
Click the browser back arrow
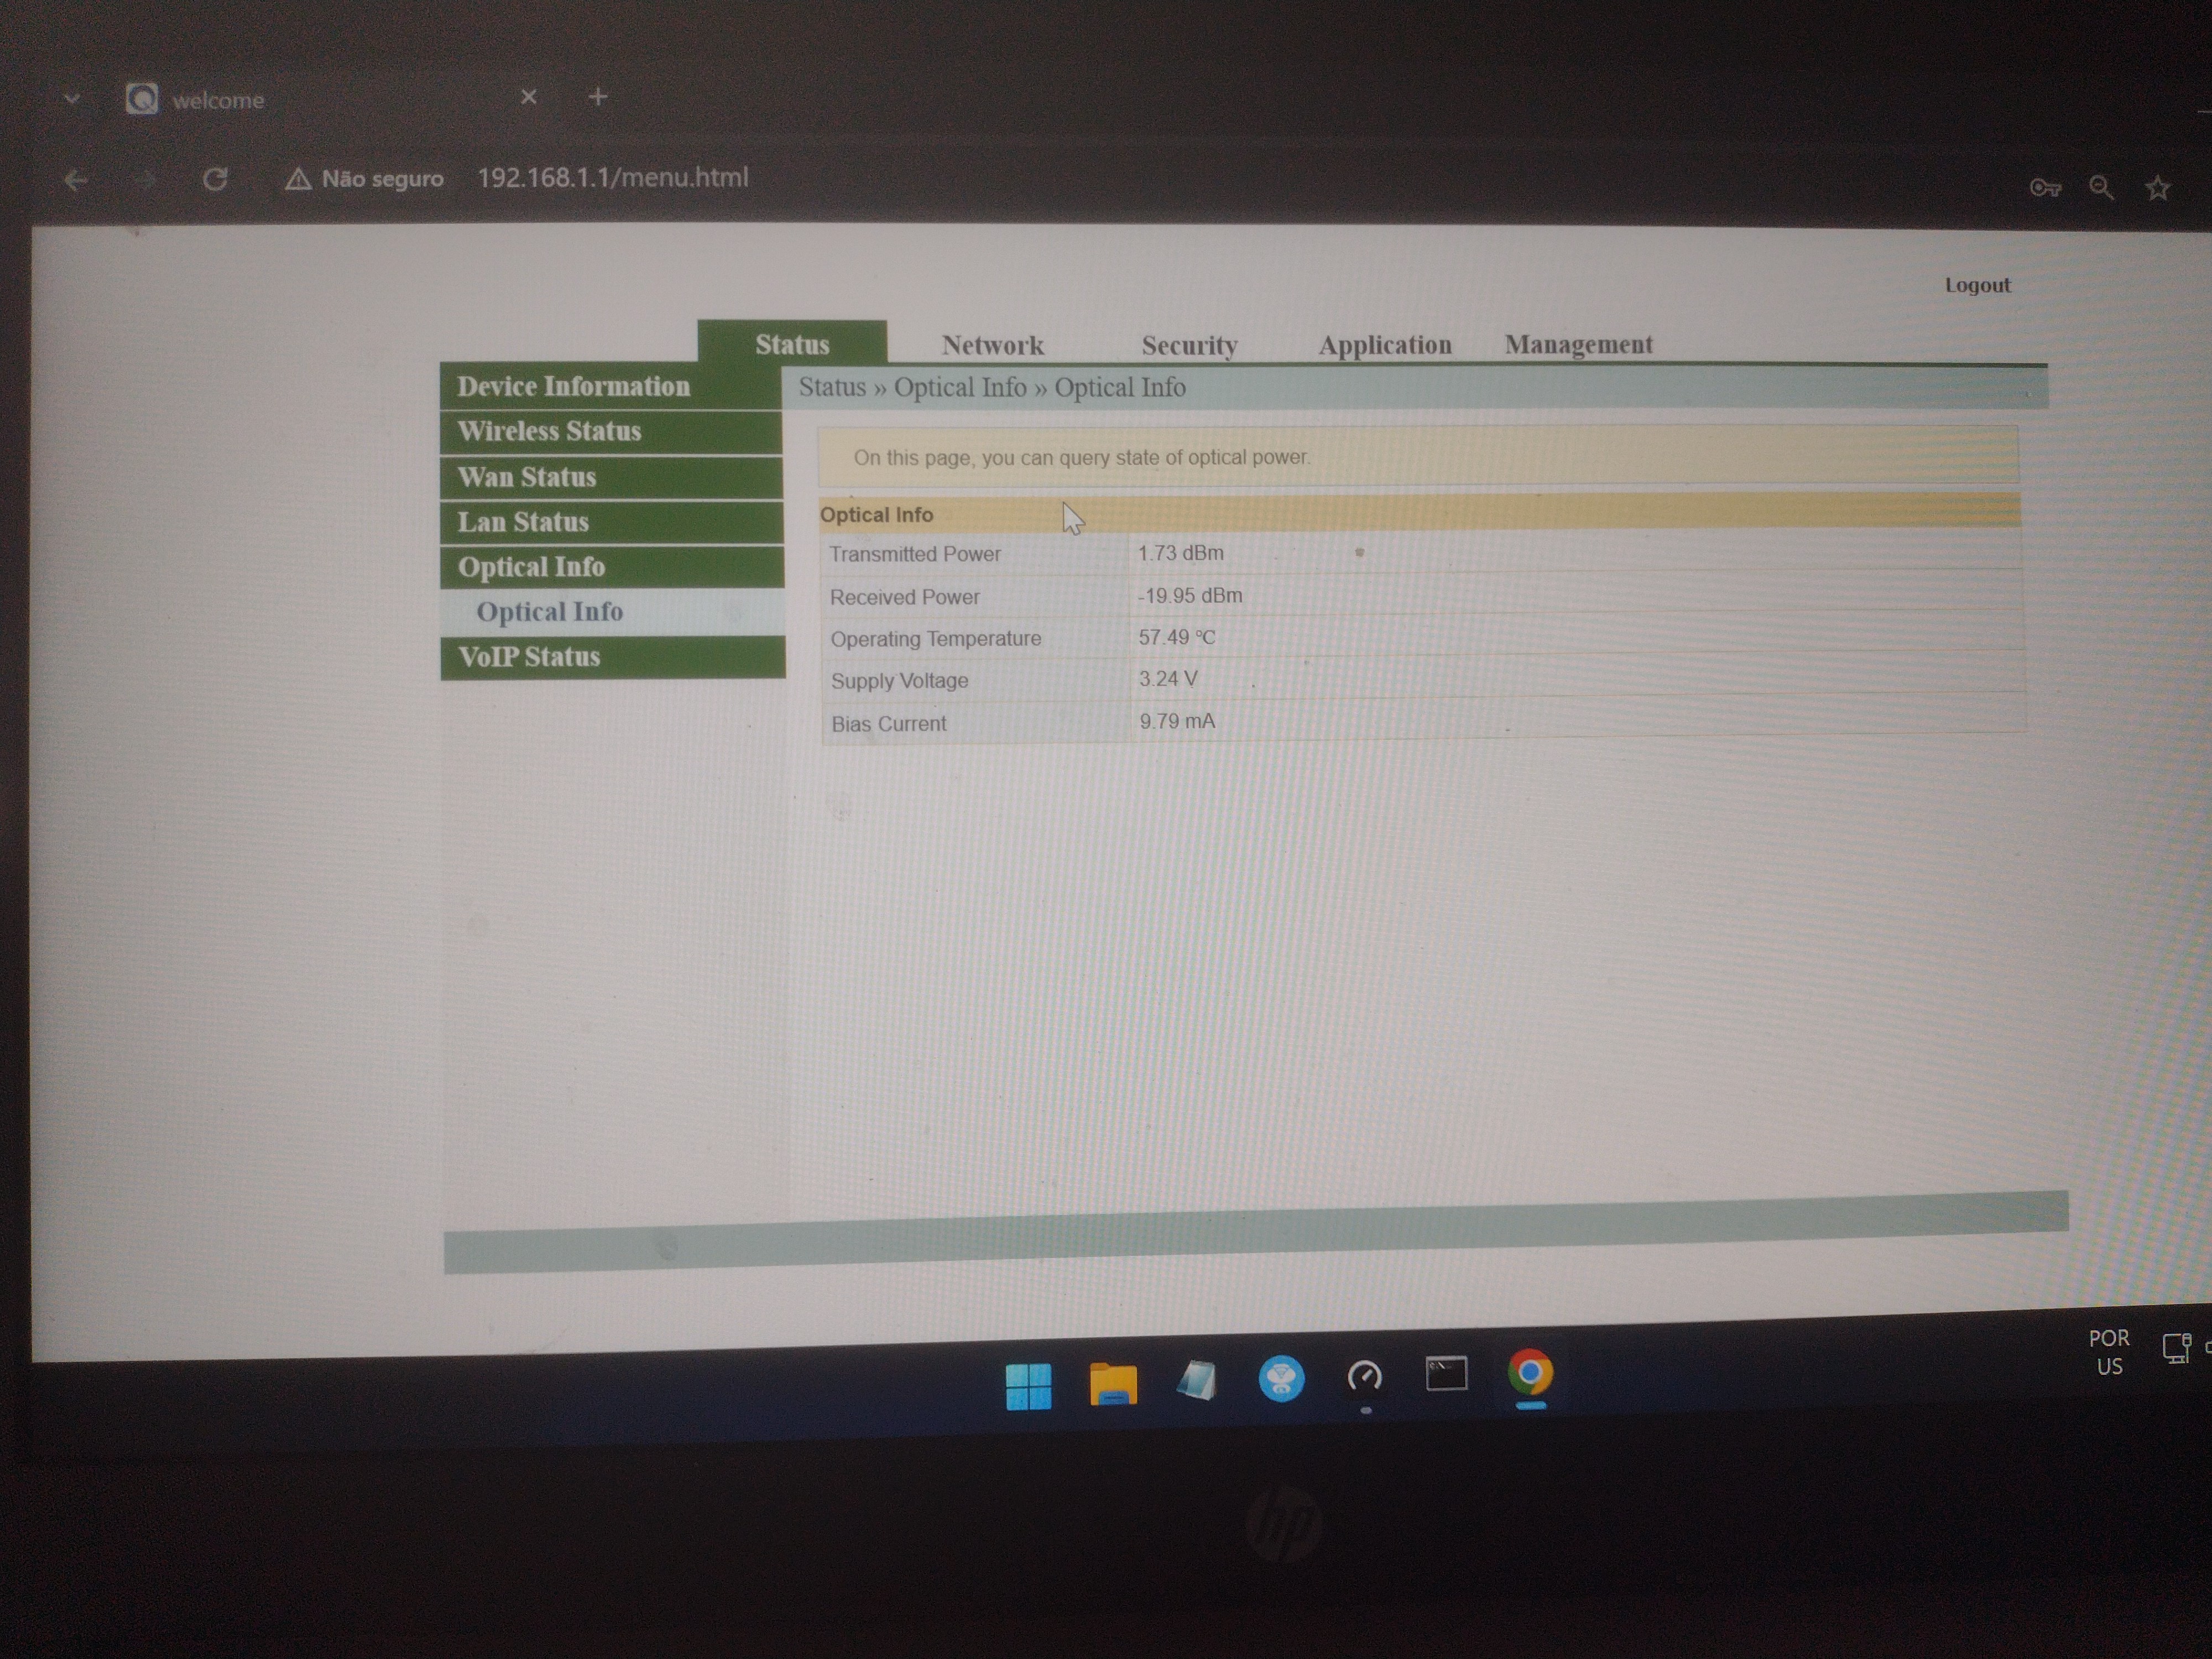click(76, 181)
